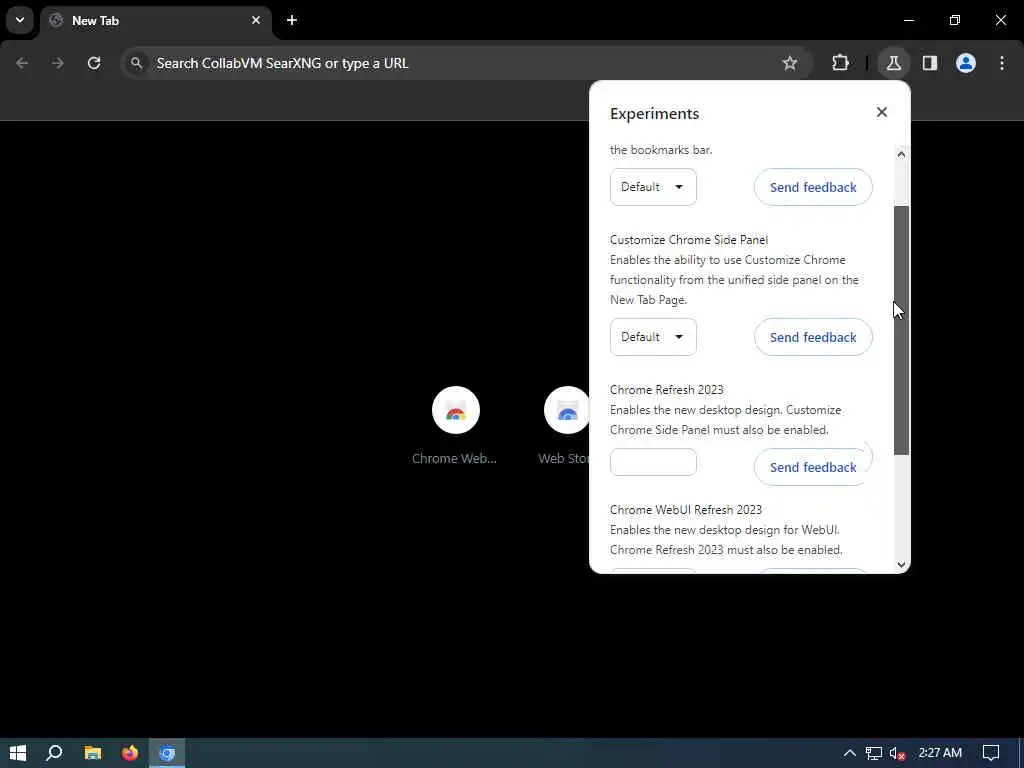Screen dimensions: 1024x768
Task: Toggle the Experiments flask icon
Action: click(894, 63)
